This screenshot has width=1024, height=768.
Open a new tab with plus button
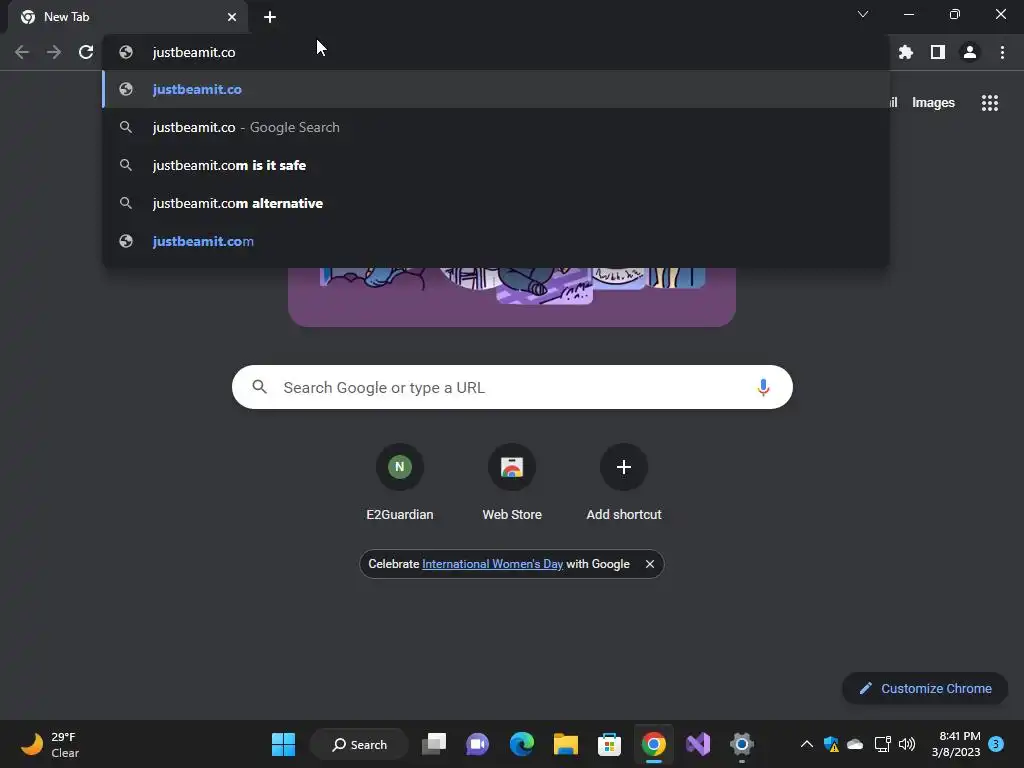pos(270,17)
